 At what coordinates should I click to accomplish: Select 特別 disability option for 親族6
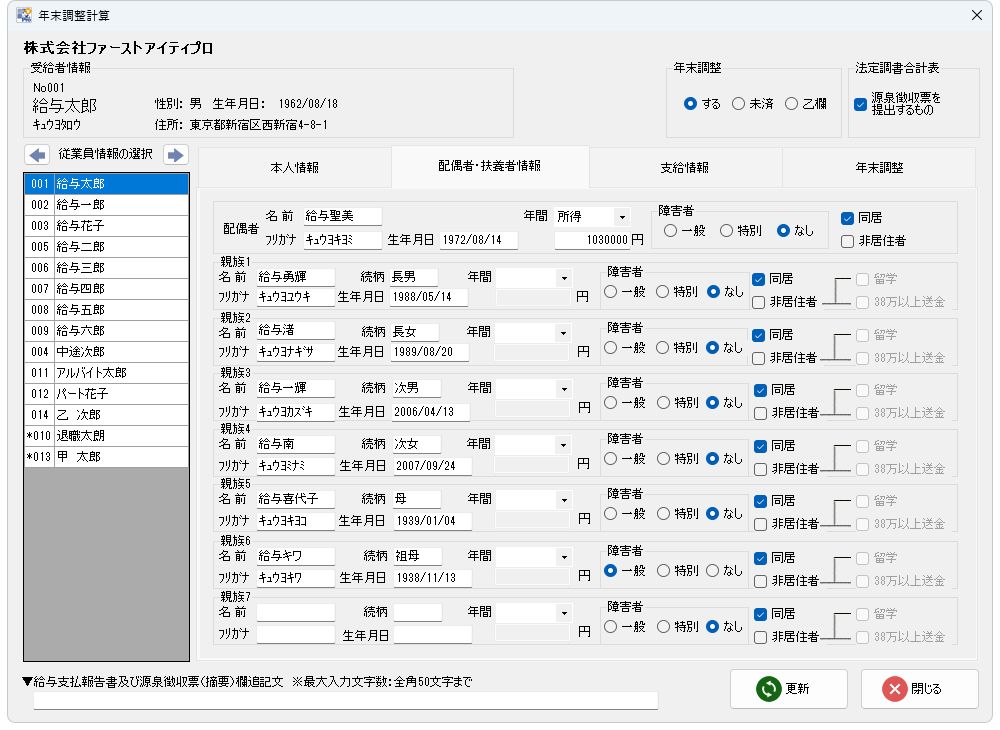pos(664,570)
